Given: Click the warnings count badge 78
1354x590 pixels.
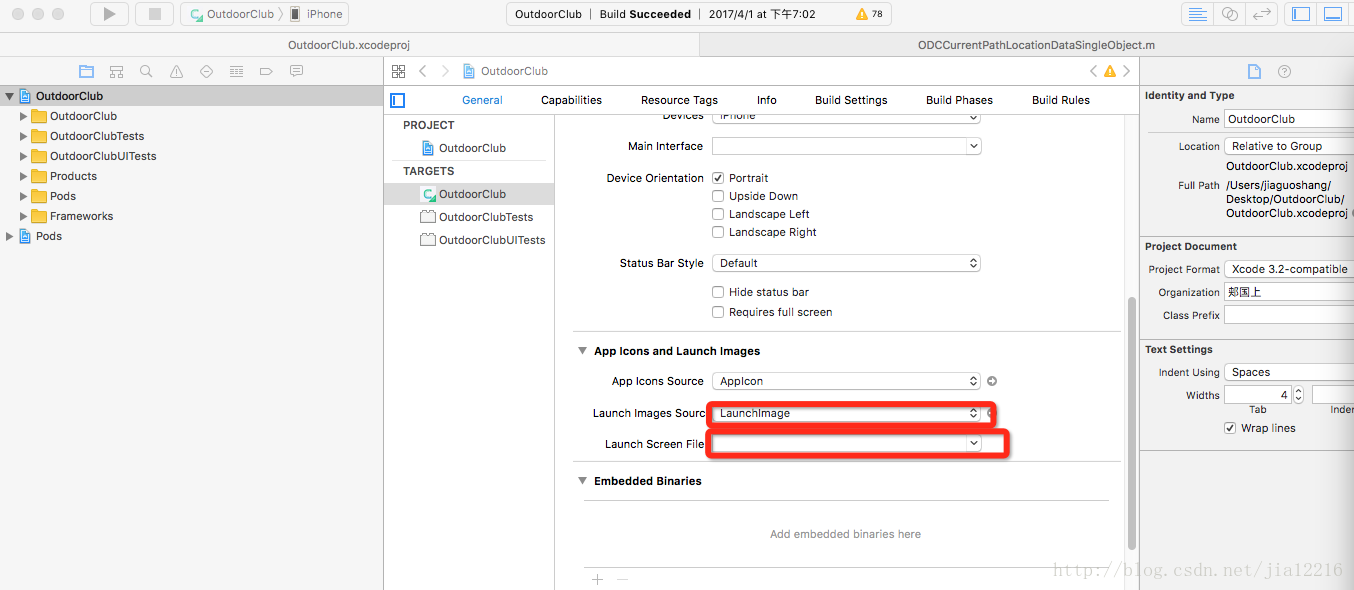Looking at the screenshot, I should tap(870, 14).
